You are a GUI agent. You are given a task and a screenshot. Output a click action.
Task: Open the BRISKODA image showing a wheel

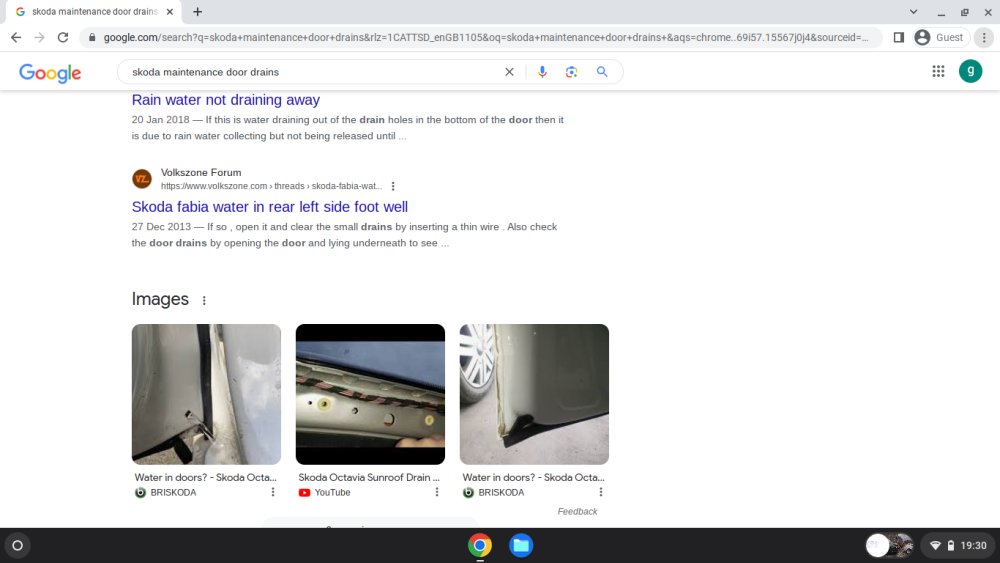pos(534,394)
